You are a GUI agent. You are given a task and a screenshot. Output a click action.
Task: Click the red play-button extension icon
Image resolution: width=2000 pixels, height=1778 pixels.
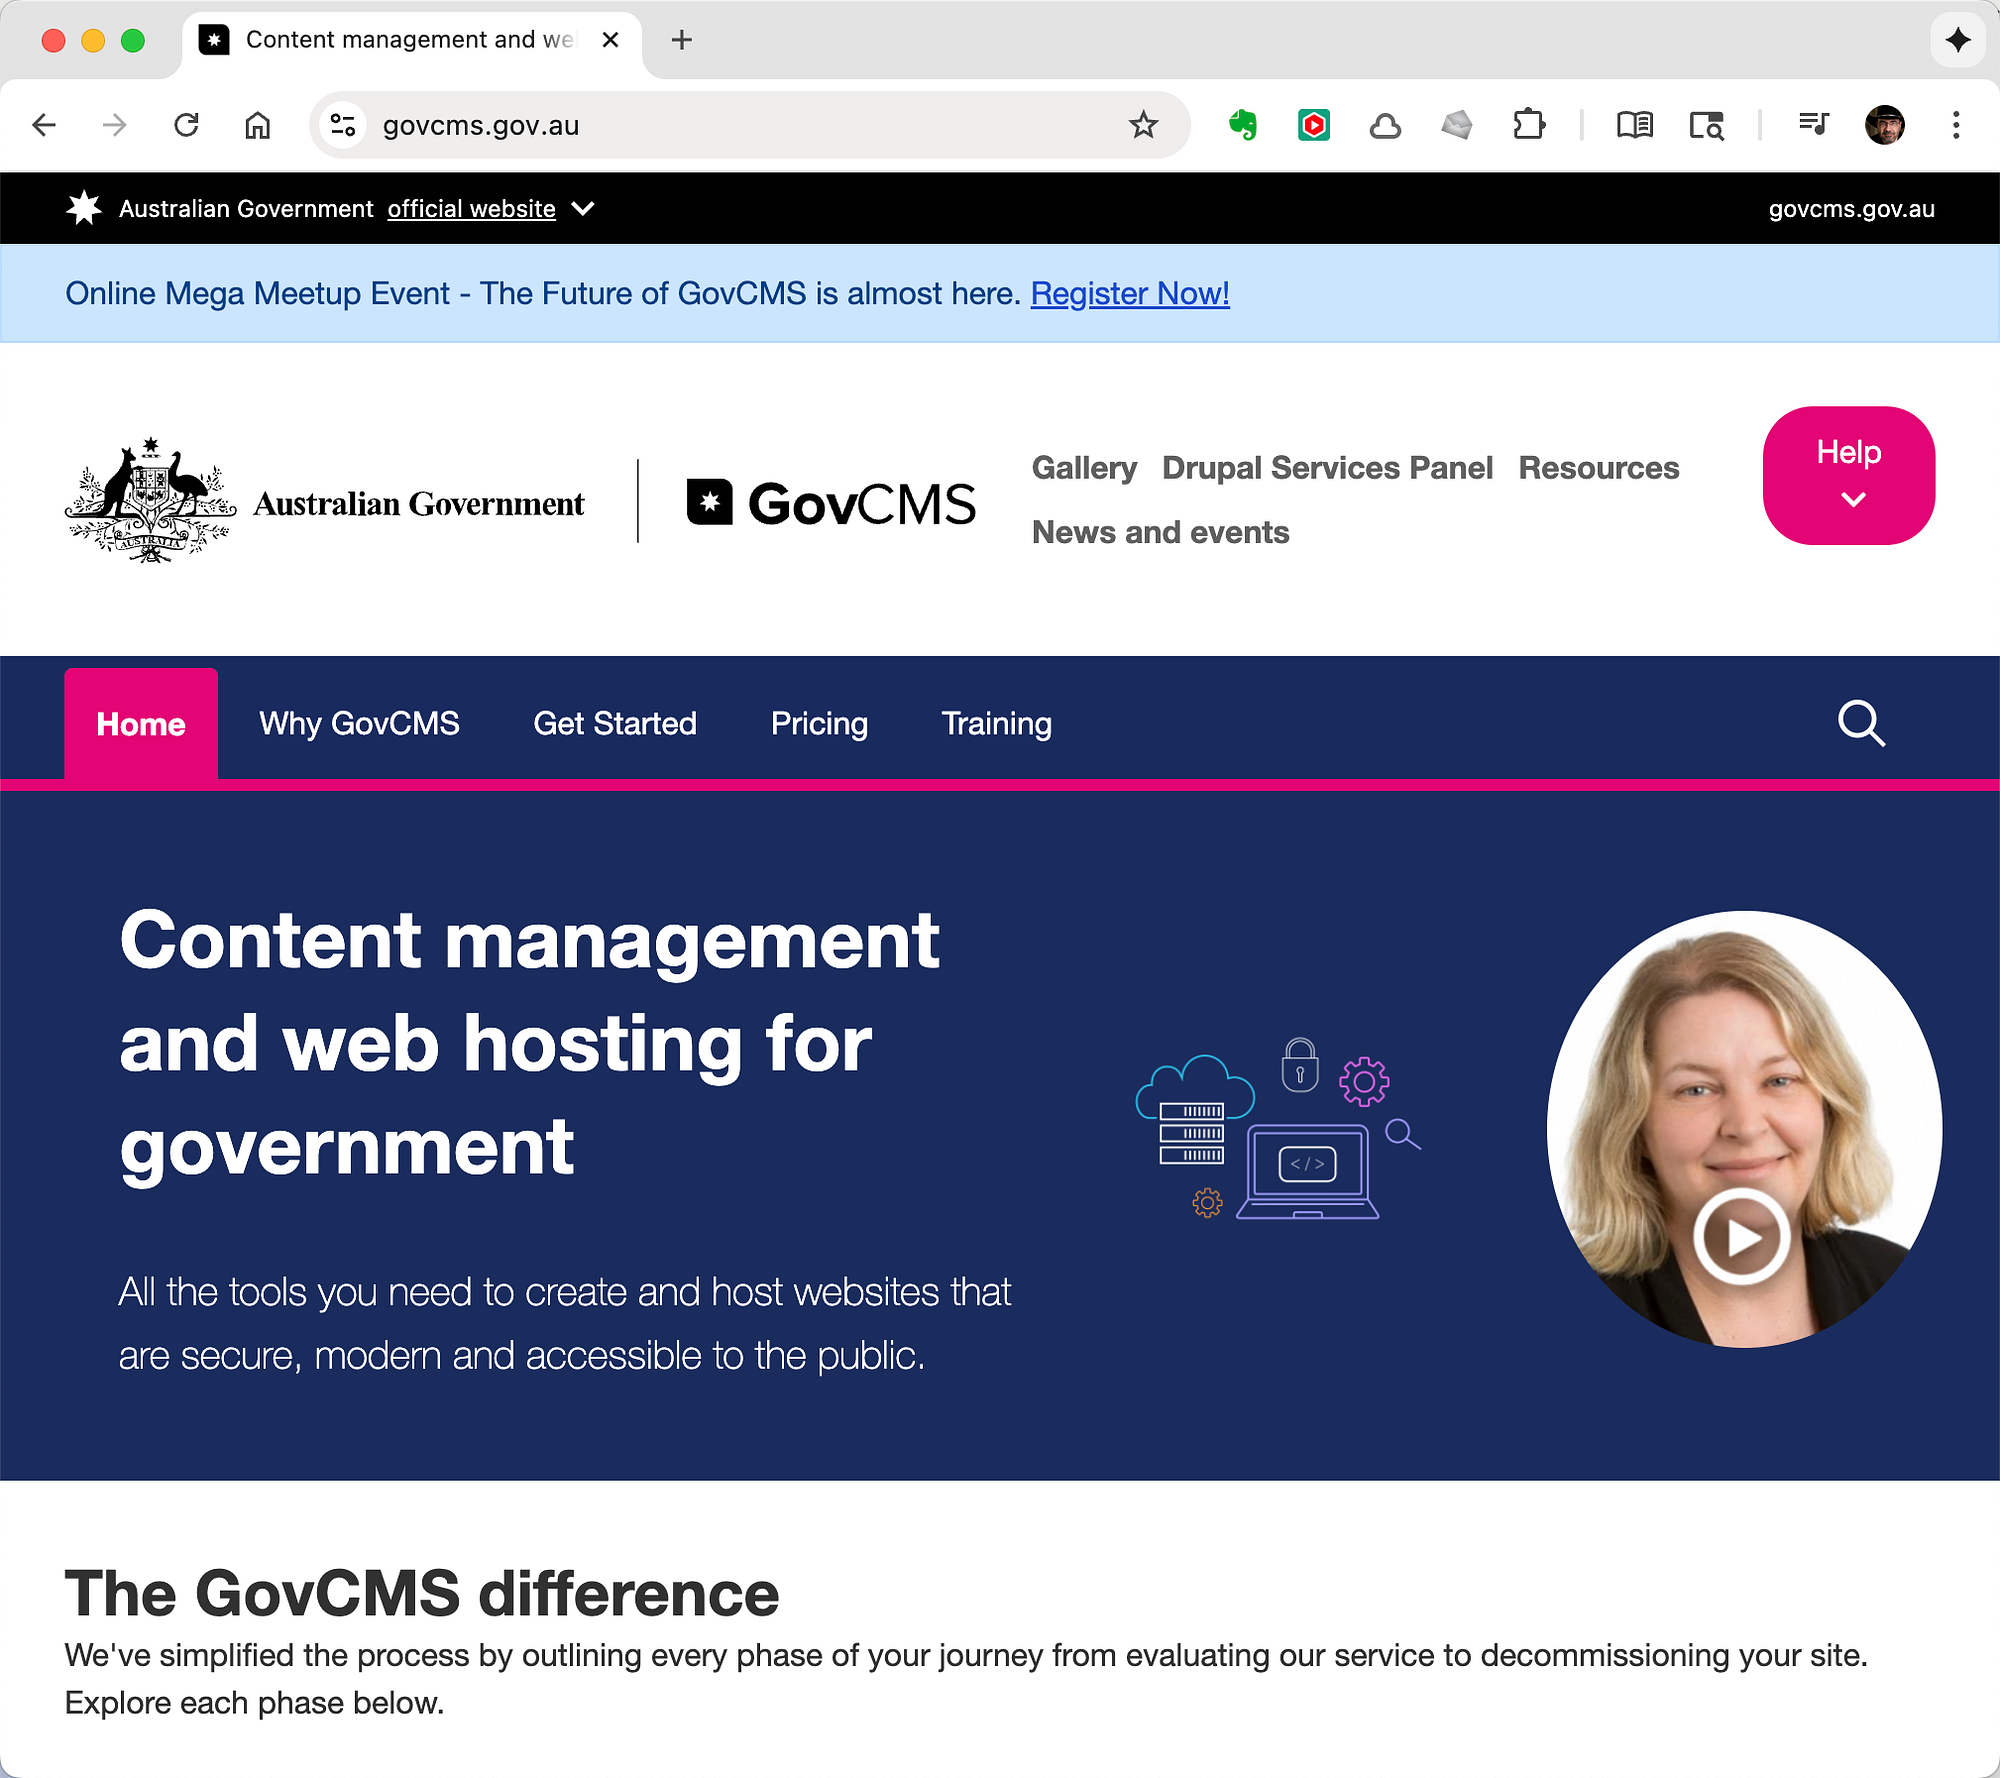[1314, 125]
